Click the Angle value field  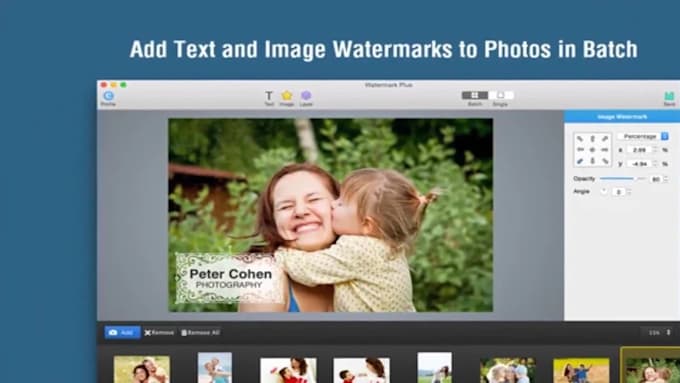pos(619,191)
